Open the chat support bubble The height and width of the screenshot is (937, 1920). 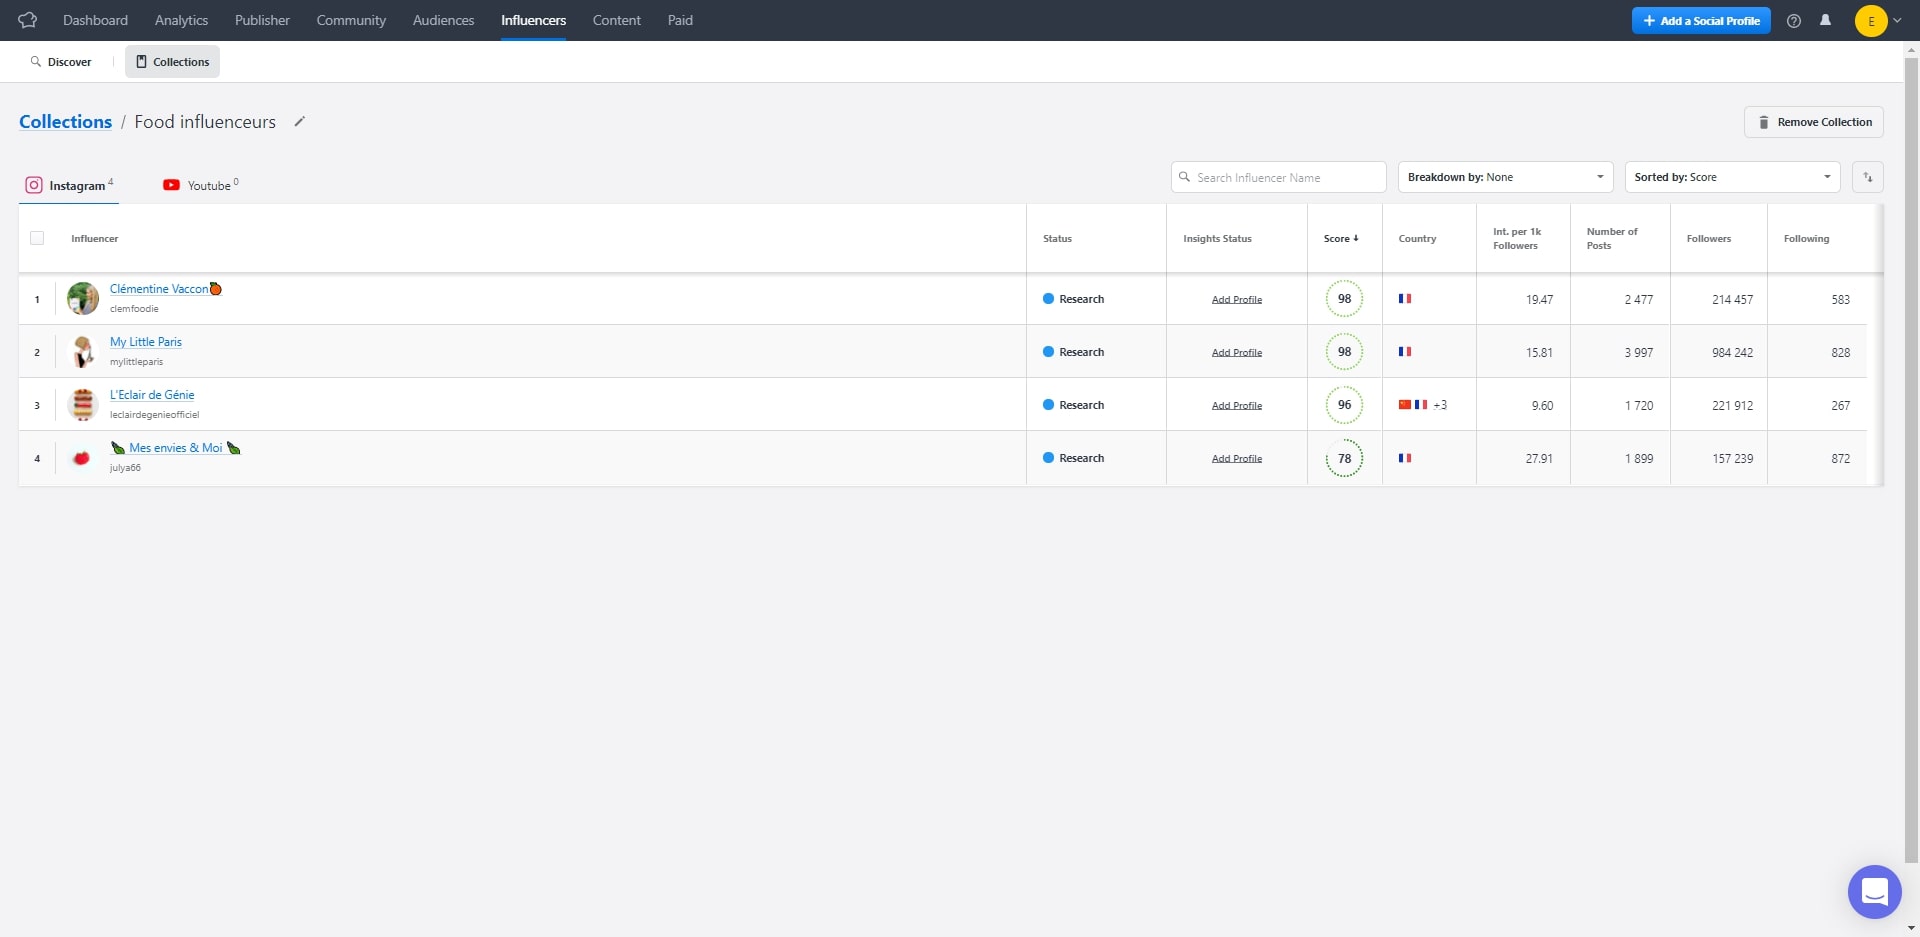pyautogui.click(x=1874, y=891)
